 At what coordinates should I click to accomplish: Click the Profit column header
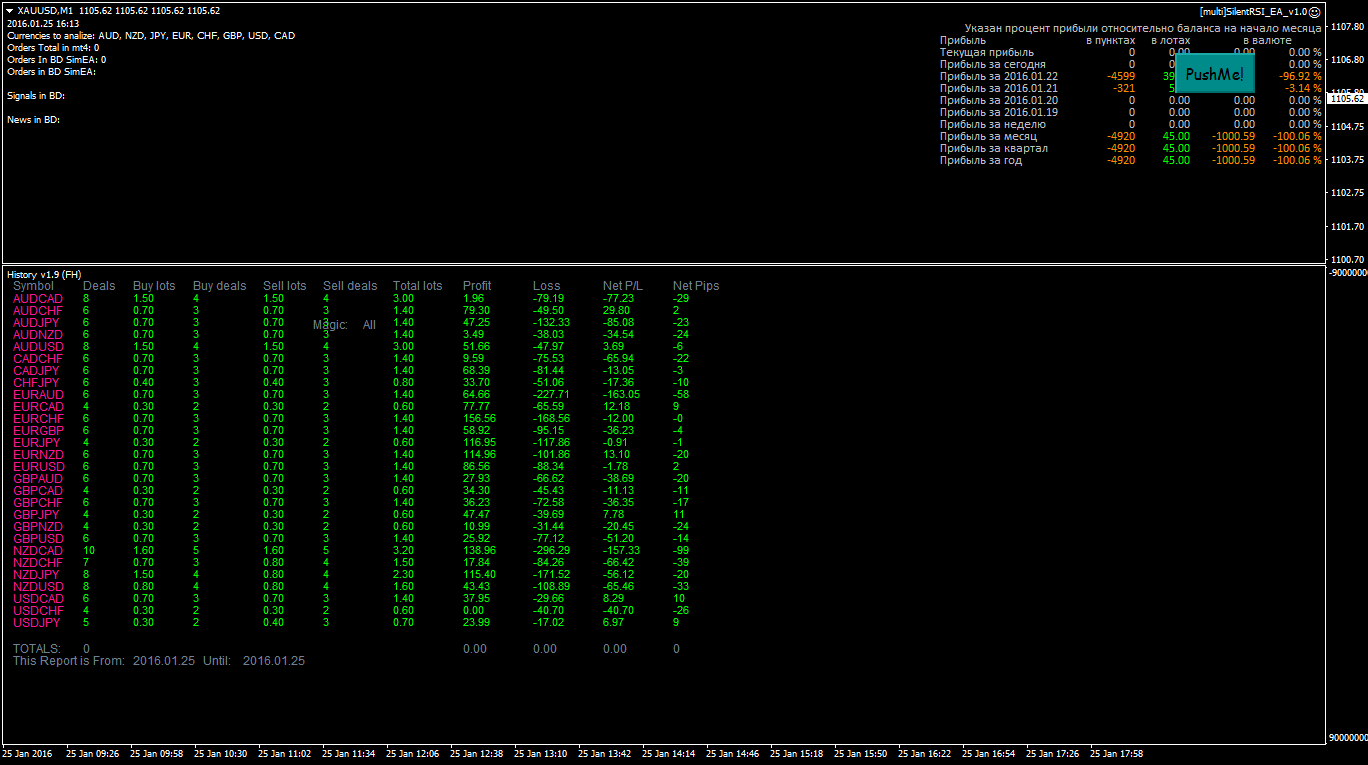(x=477, y=286)
